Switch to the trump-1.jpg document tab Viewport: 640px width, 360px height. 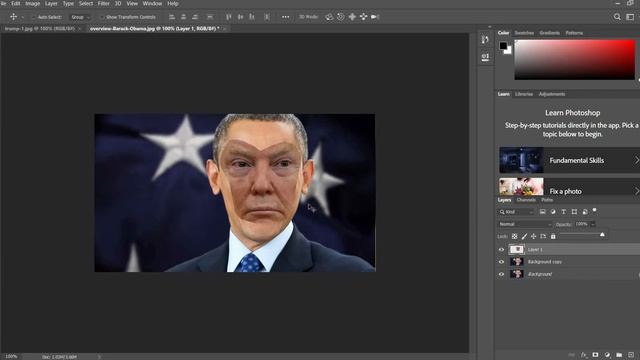(40, 29)
